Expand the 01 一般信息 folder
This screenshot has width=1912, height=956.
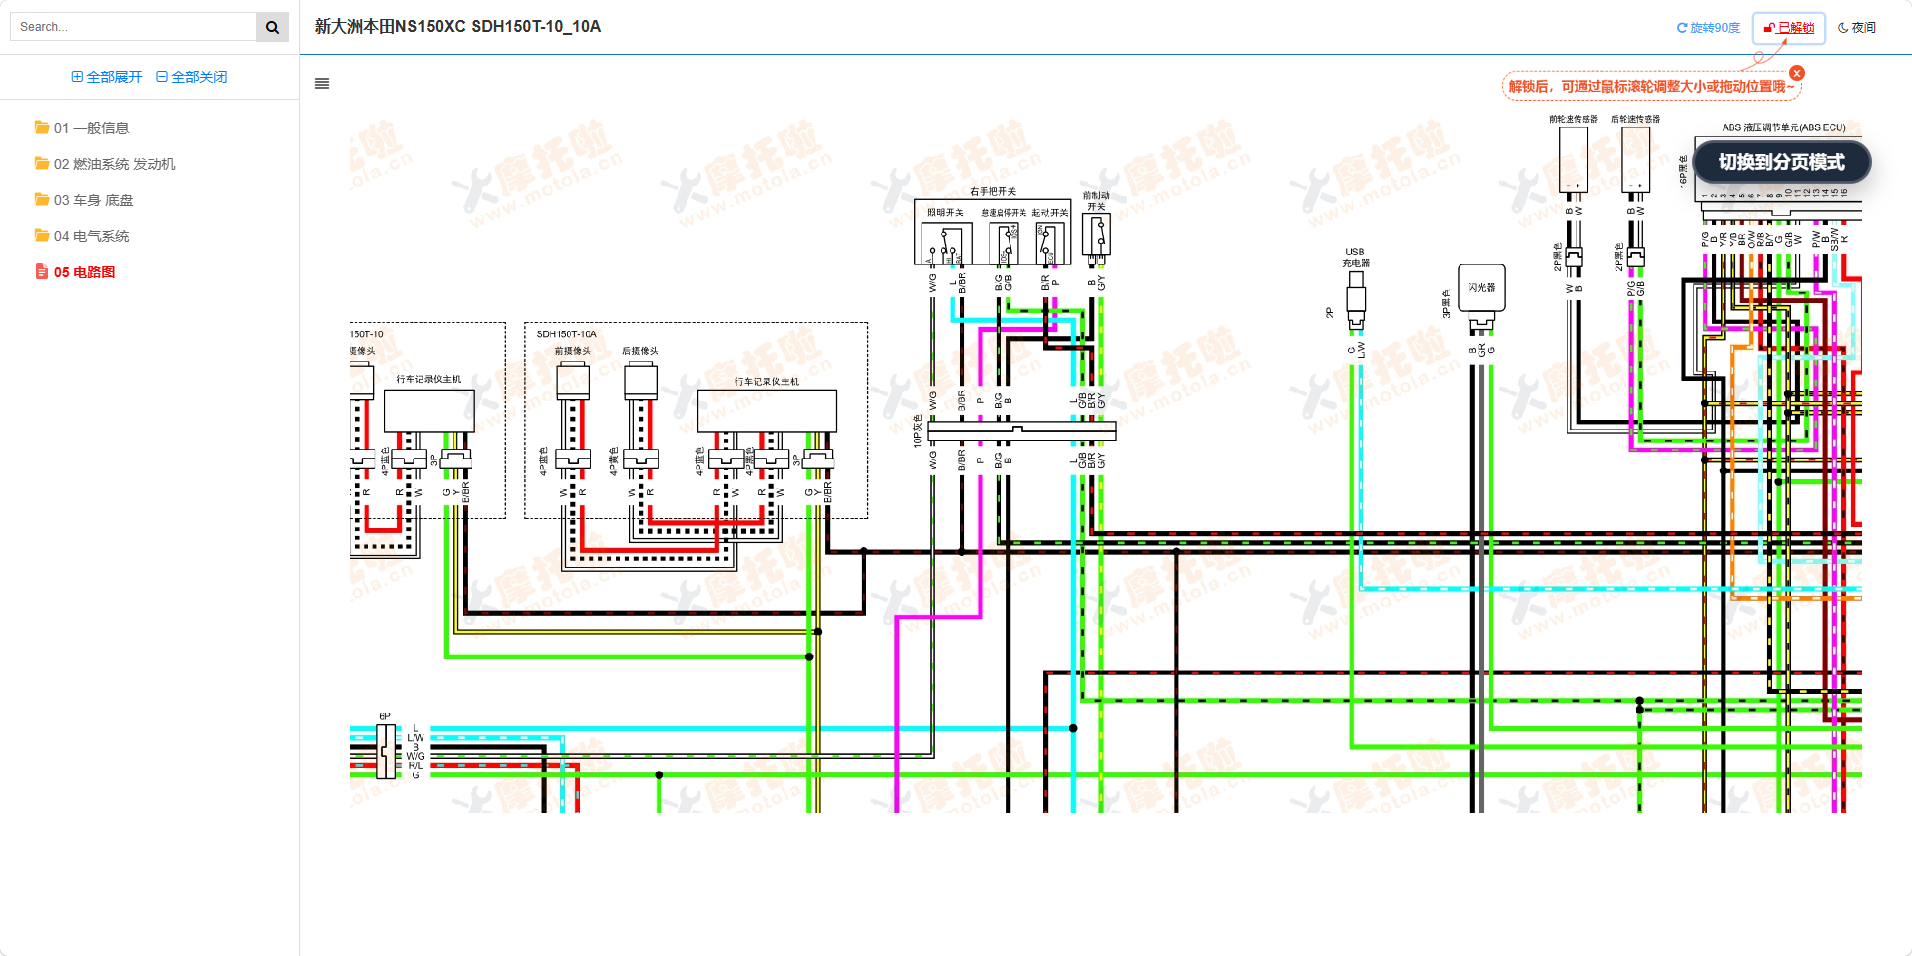click(91, 128)
